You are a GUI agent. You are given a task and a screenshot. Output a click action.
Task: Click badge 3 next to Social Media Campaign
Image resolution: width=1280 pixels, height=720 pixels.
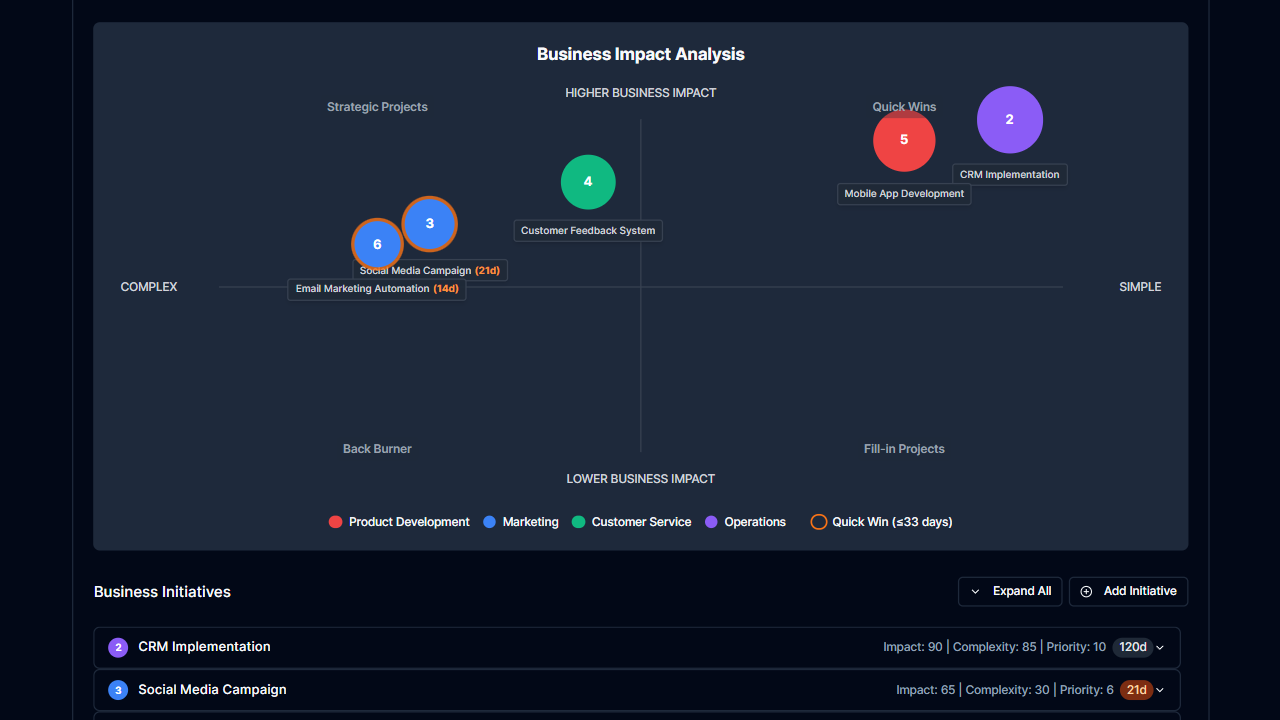[x=118, y=690]
